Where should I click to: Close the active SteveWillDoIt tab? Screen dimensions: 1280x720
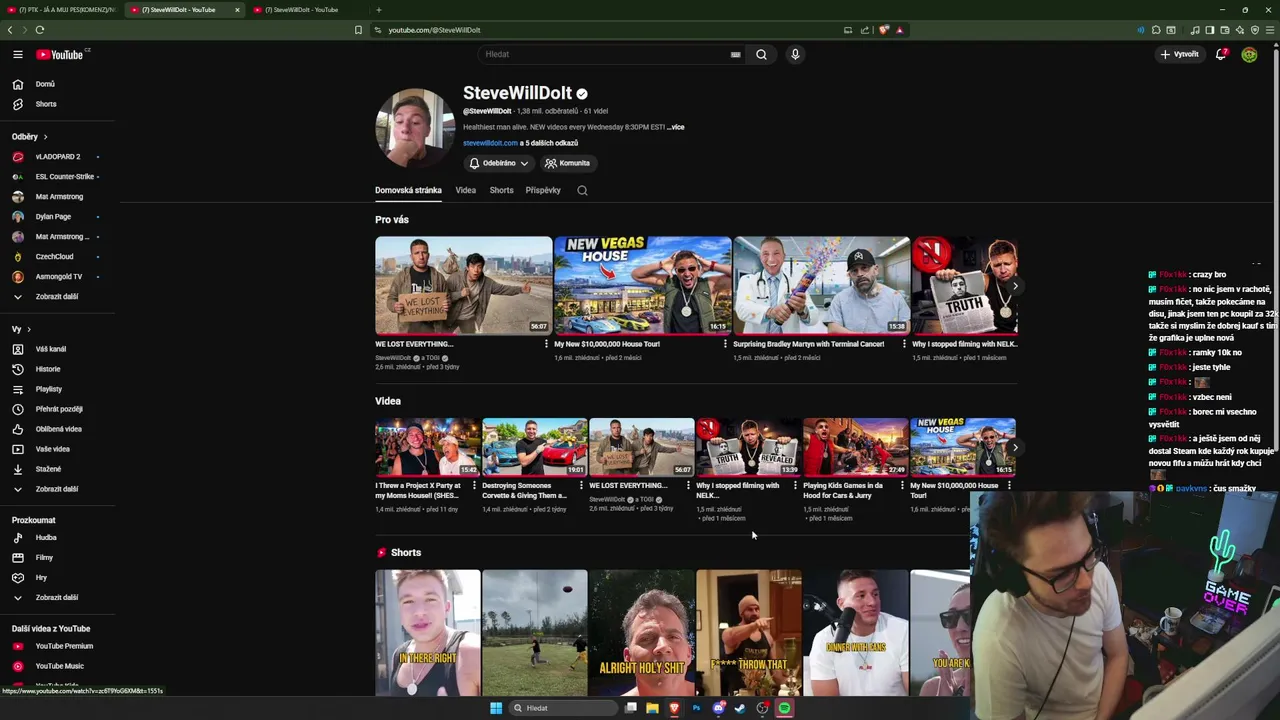(x=237, y=10)
